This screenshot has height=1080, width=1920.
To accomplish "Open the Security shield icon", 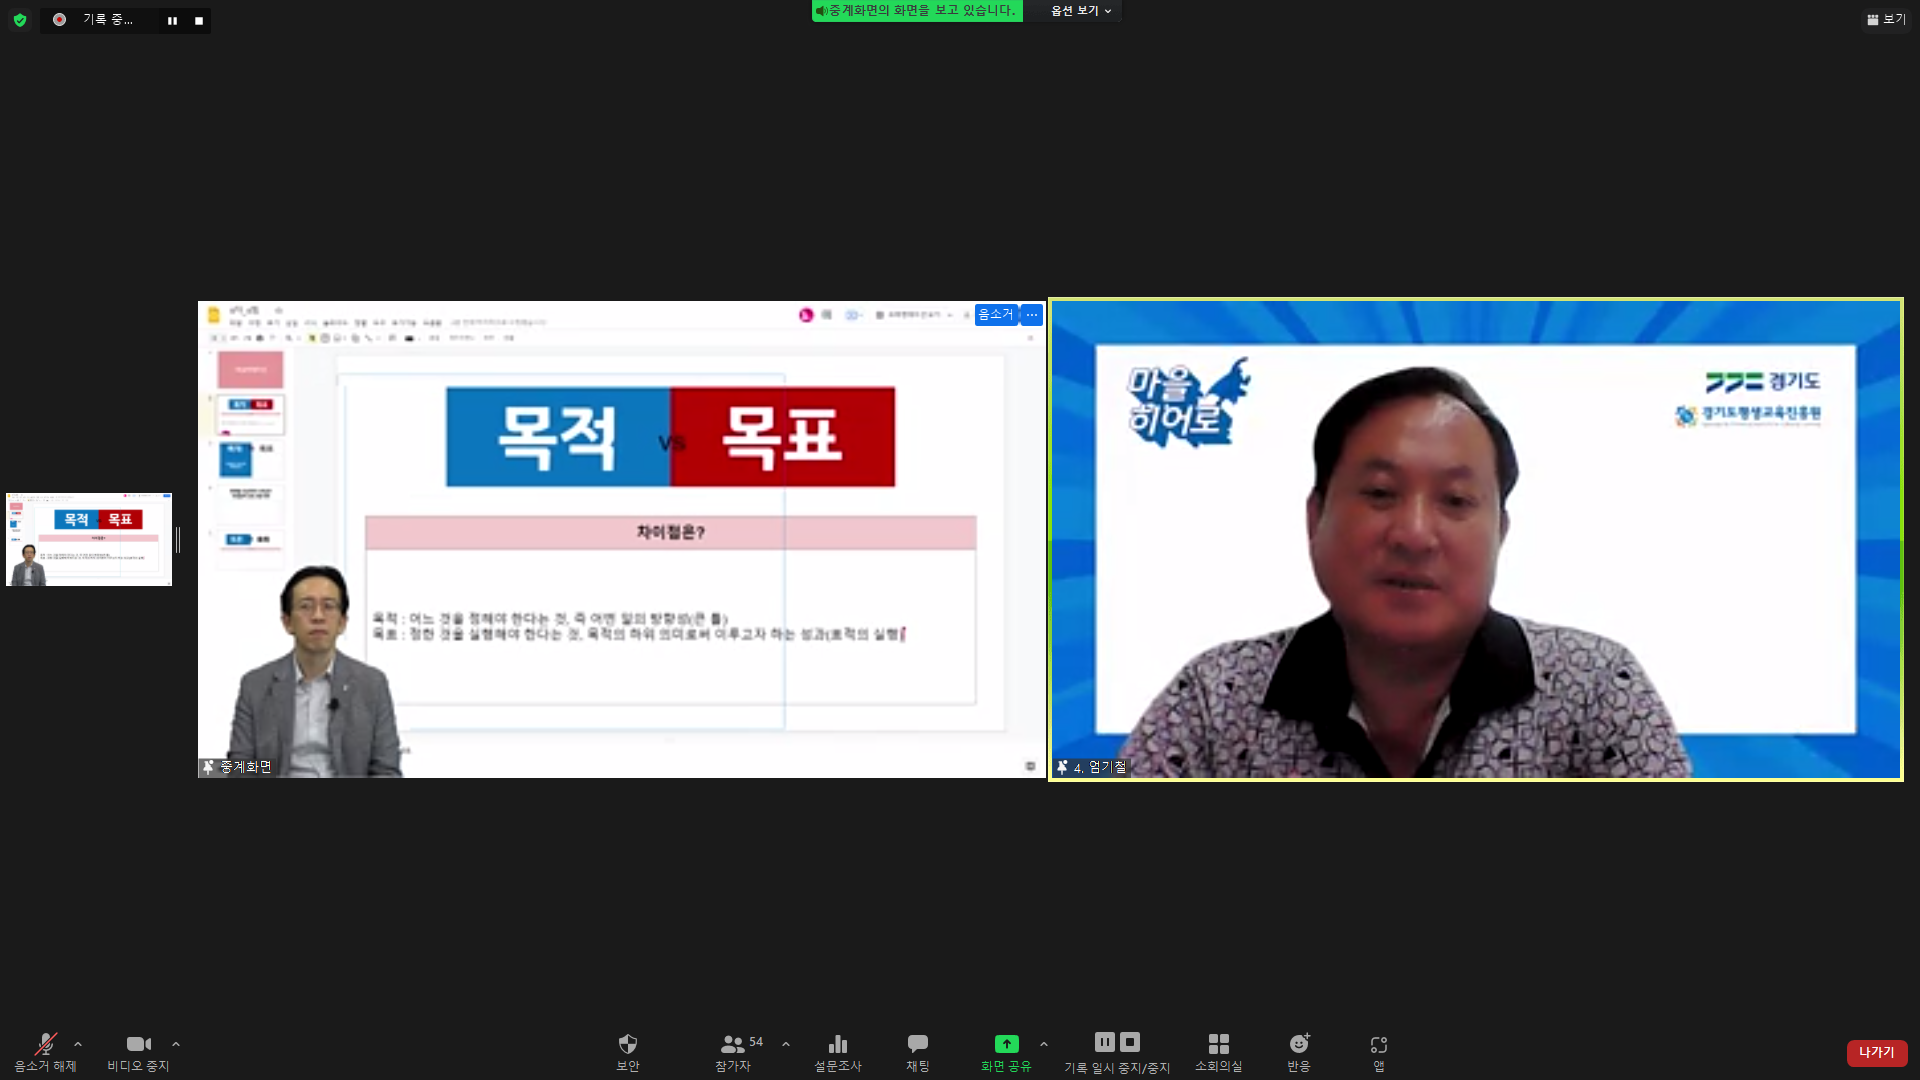I will coord(627,1045).
